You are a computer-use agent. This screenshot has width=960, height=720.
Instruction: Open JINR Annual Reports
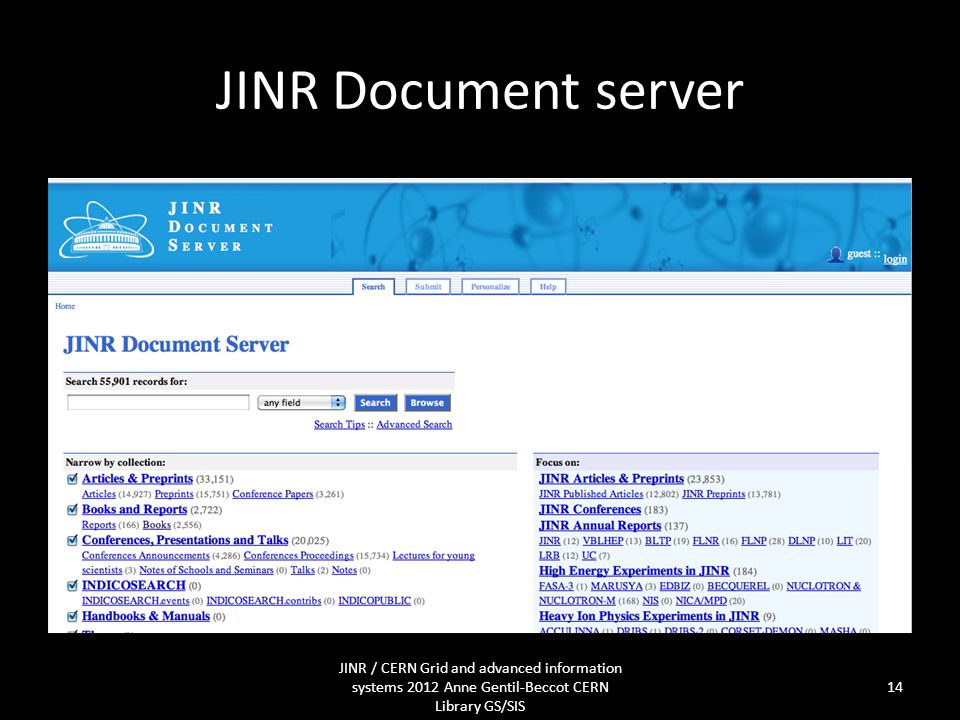600,525
